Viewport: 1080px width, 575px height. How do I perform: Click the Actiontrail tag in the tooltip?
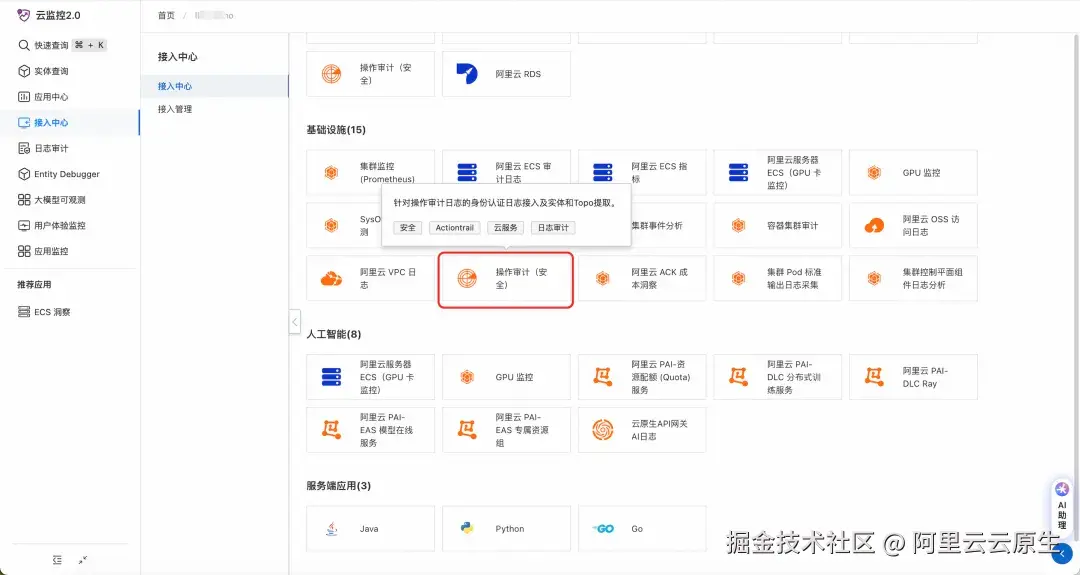(x=455, y=228)
